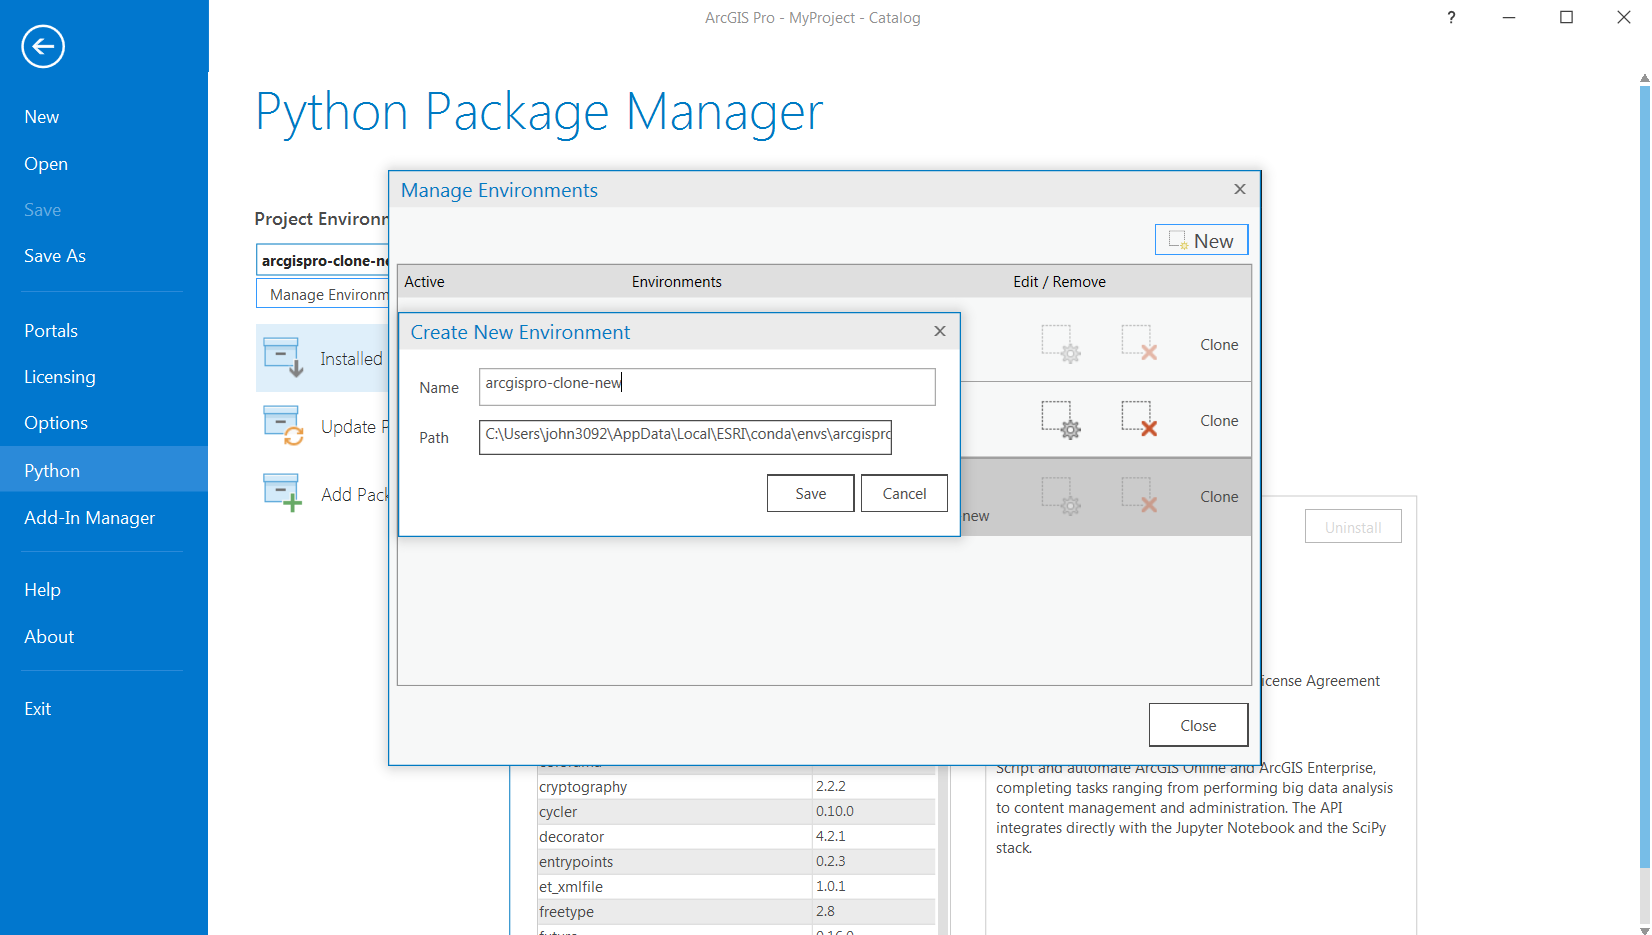Screen dimensions: 1652x935
Task: Click the help question mark icon
Action: point(1451,17)
